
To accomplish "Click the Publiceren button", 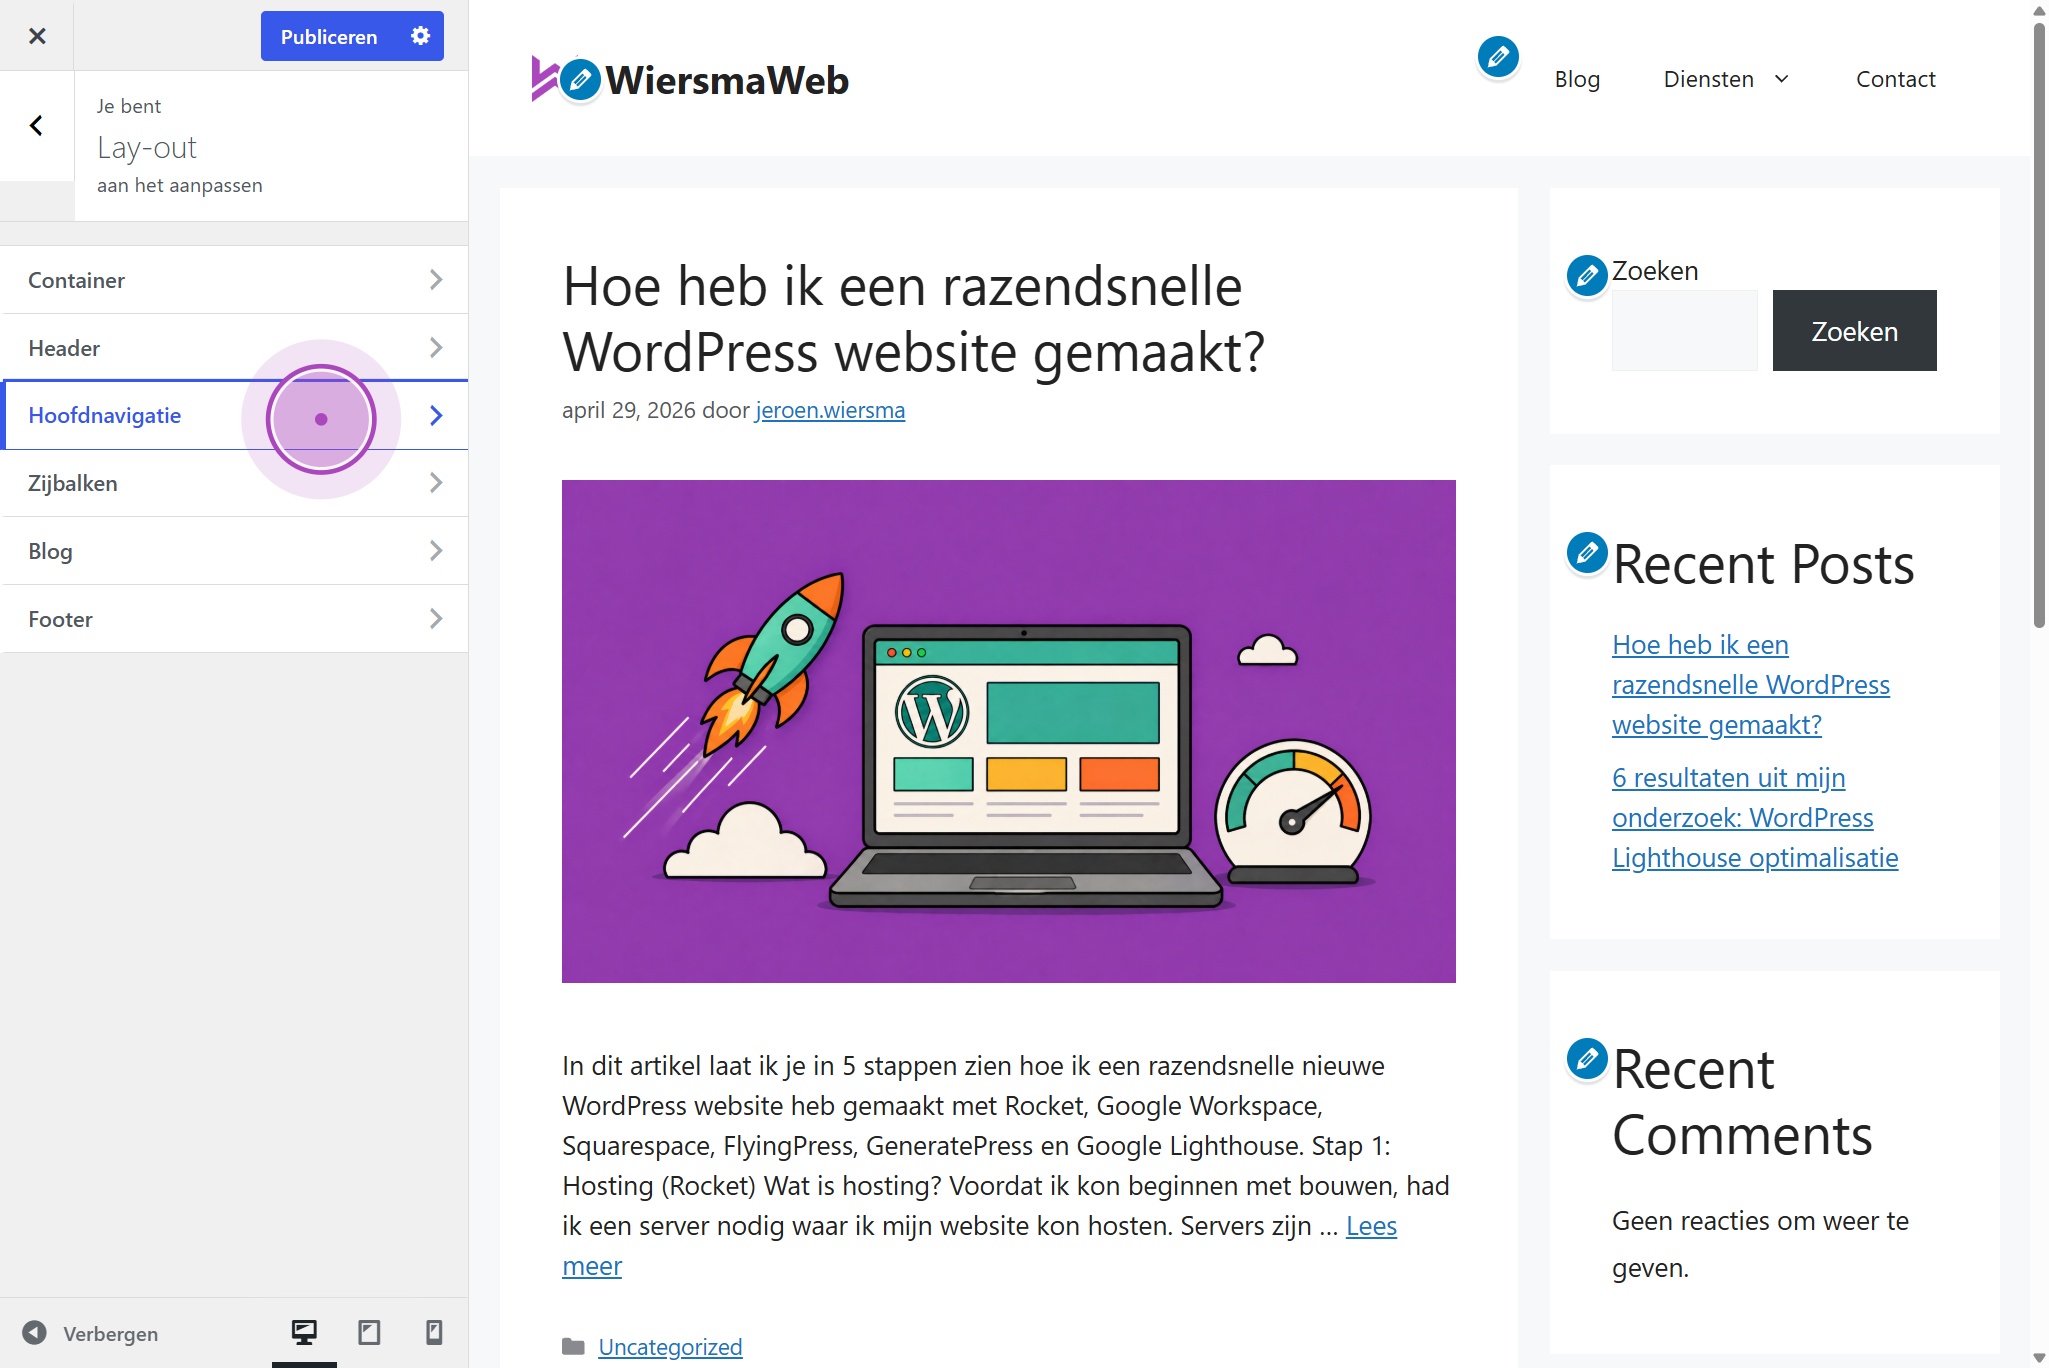I will [329, 36].
